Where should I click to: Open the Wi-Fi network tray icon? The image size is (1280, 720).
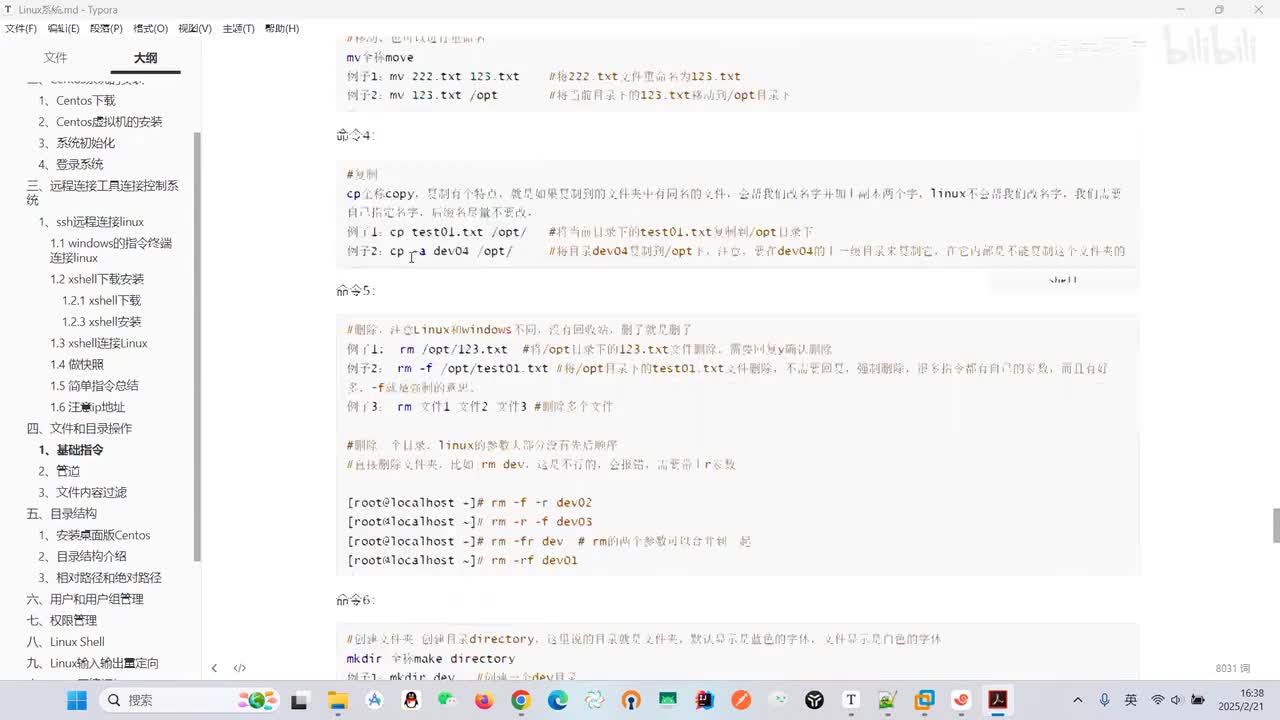point(1157,700)
